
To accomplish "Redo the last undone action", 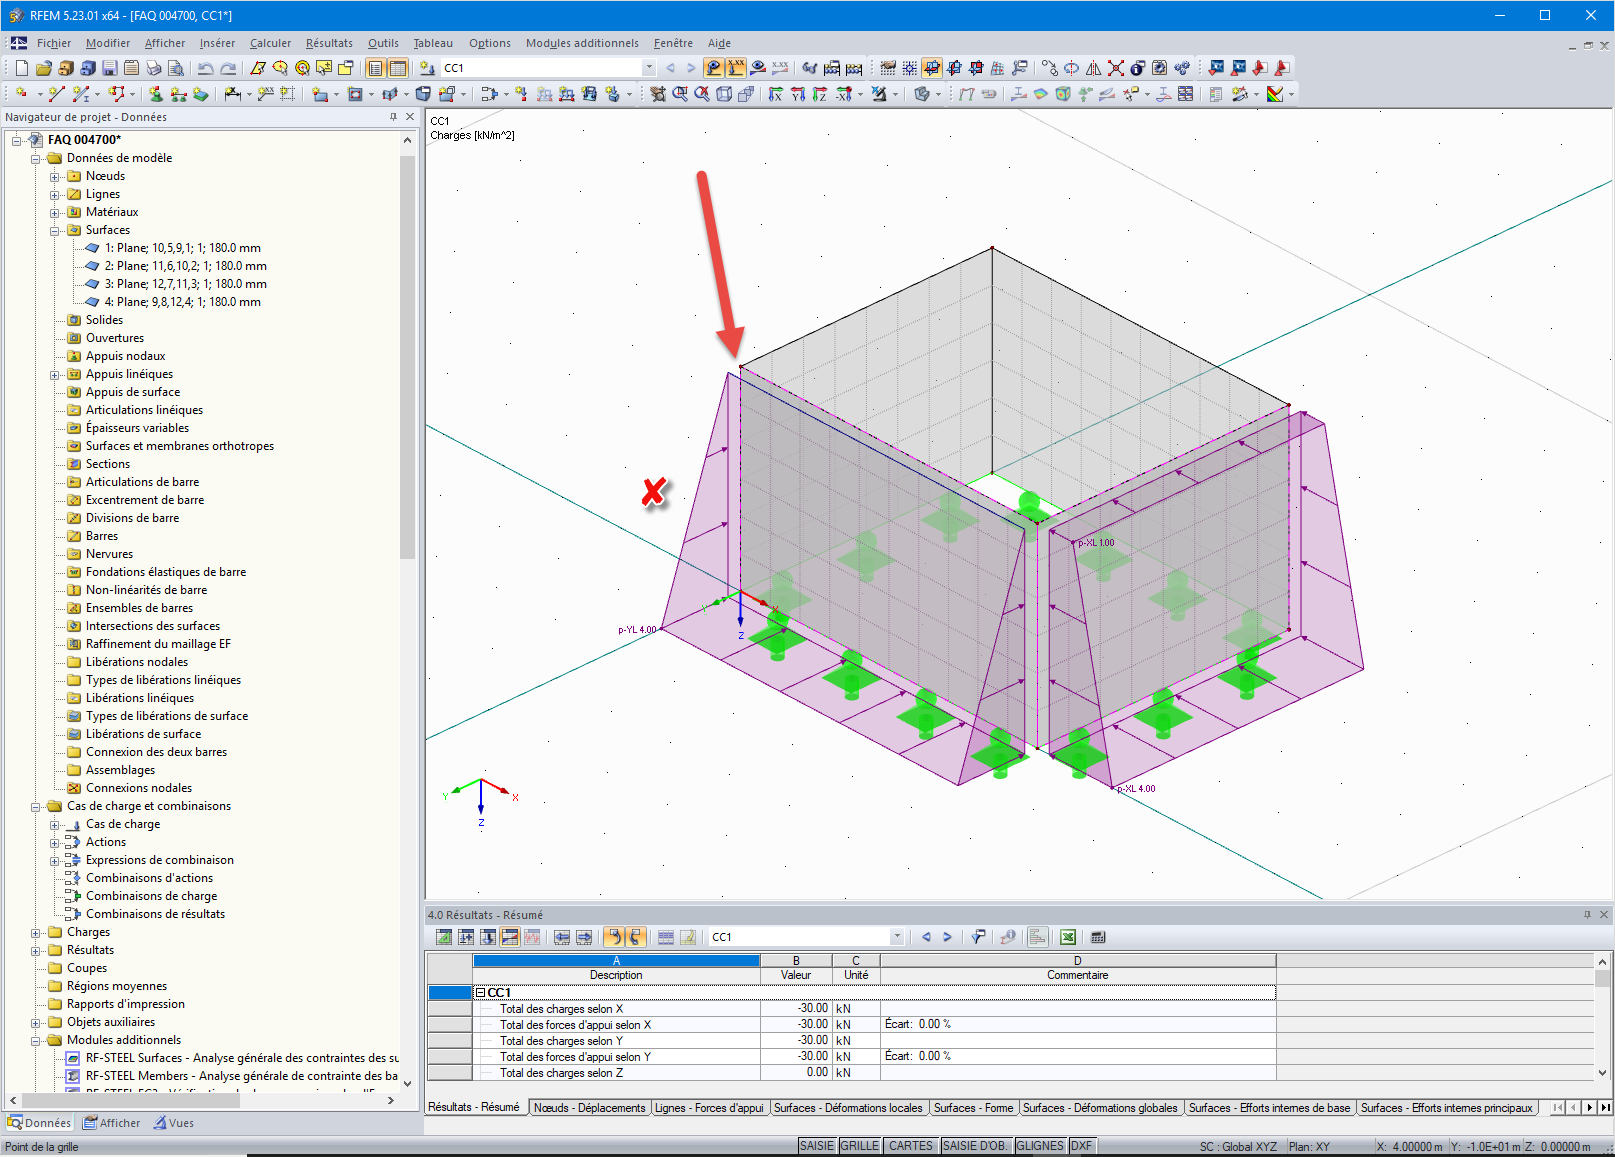I will click(228, 68).
